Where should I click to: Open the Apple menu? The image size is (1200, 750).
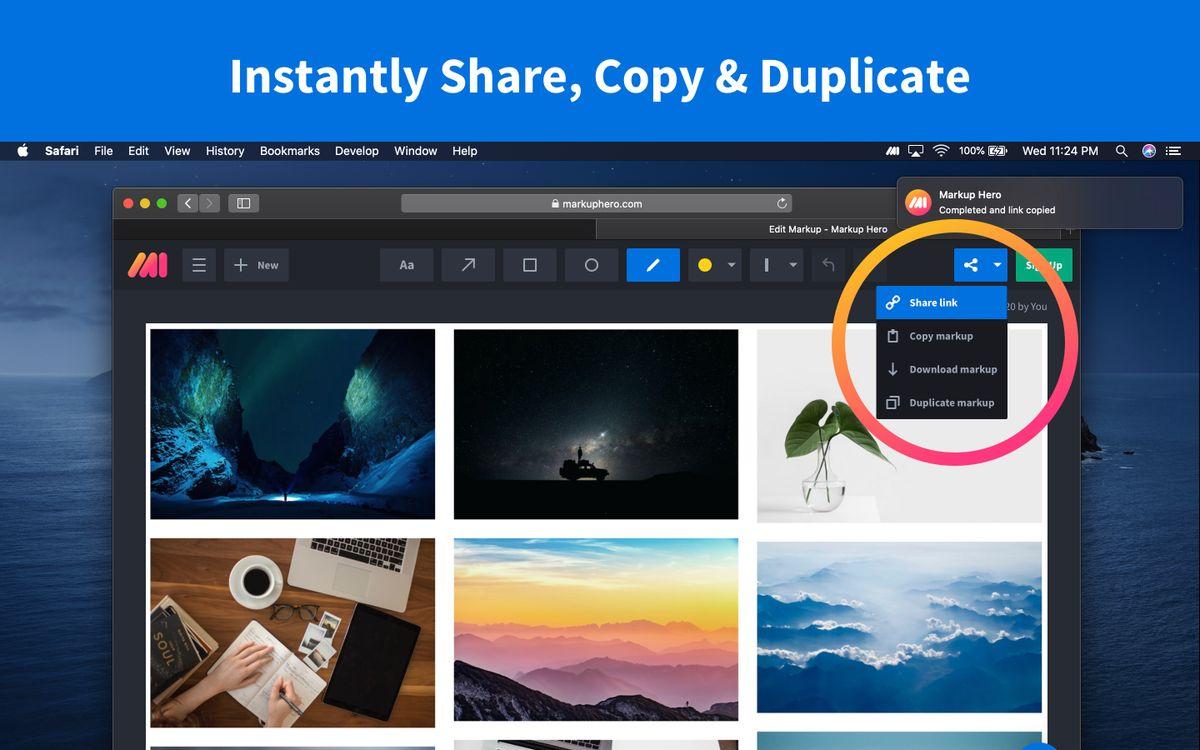(23, 151)
